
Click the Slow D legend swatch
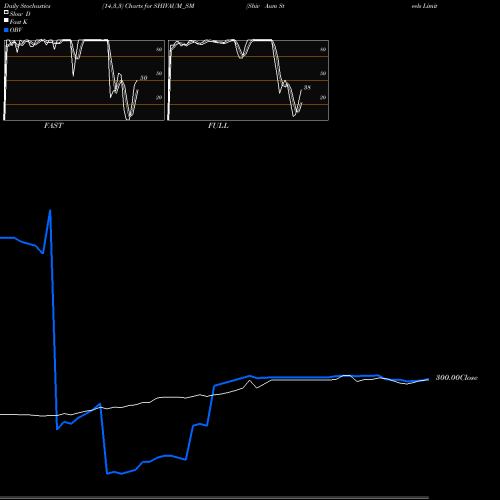click(x=6, y=13)
